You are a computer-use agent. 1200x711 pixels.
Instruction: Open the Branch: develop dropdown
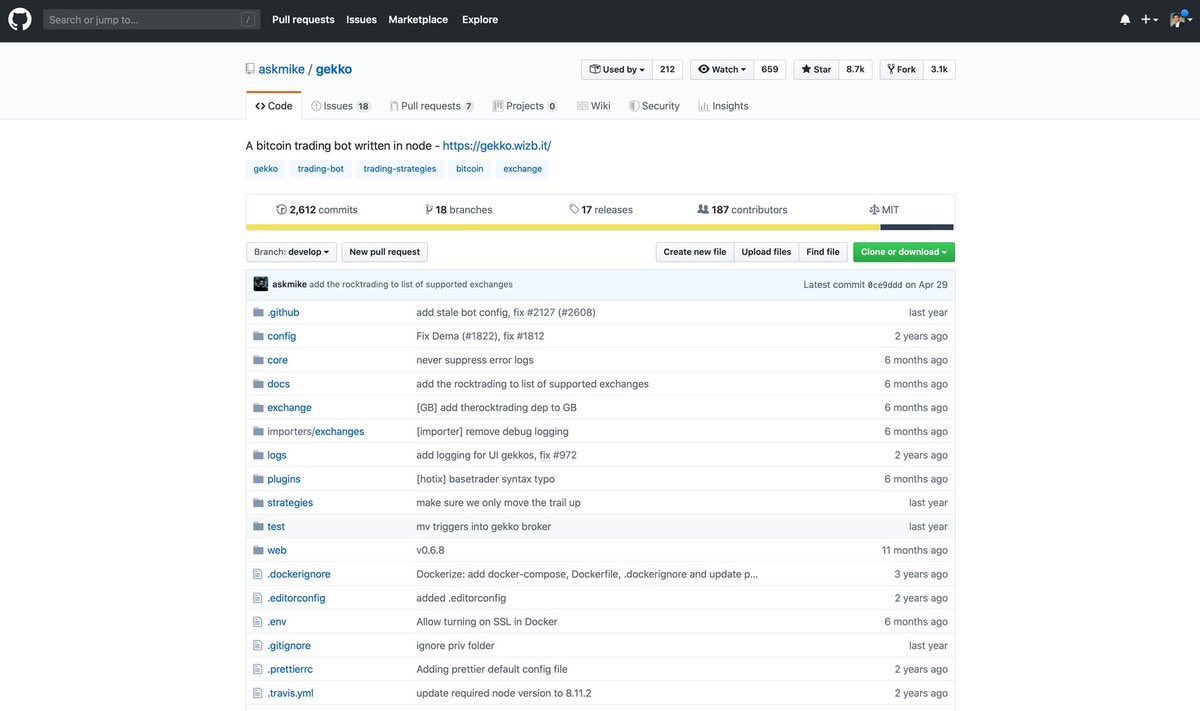[292, 252]
